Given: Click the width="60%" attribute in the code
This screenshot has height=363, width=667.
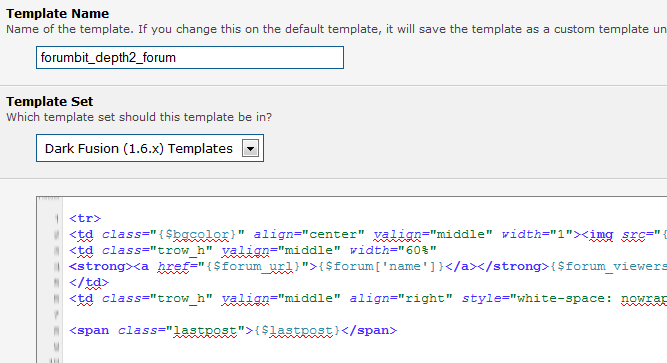Looking at the screenshot, I should [x=393, y=250].
